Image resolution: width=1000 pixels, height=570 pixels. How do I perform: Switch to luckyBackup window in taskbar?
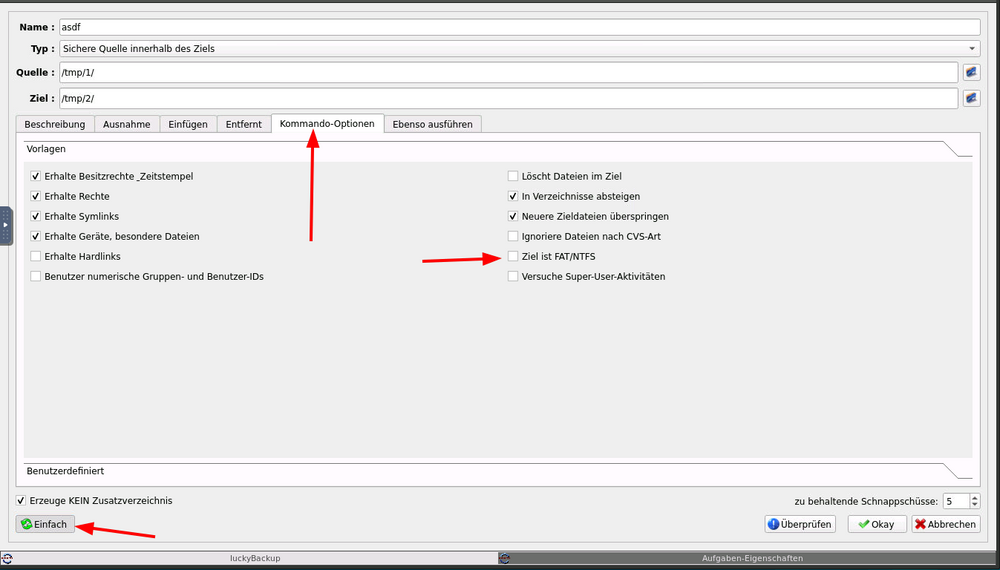249,559
